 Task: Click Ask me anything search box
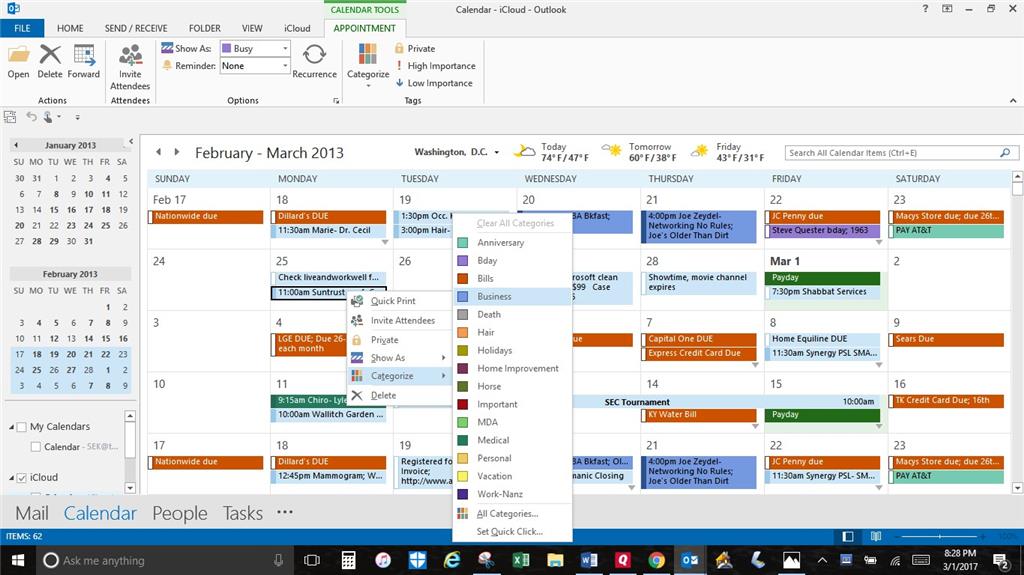pos(163,560)
